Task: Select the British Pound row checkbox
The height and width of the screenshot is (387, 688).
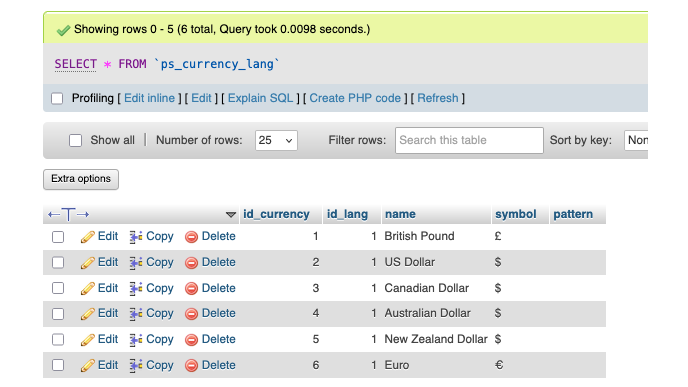Action: tap(58, 237)
